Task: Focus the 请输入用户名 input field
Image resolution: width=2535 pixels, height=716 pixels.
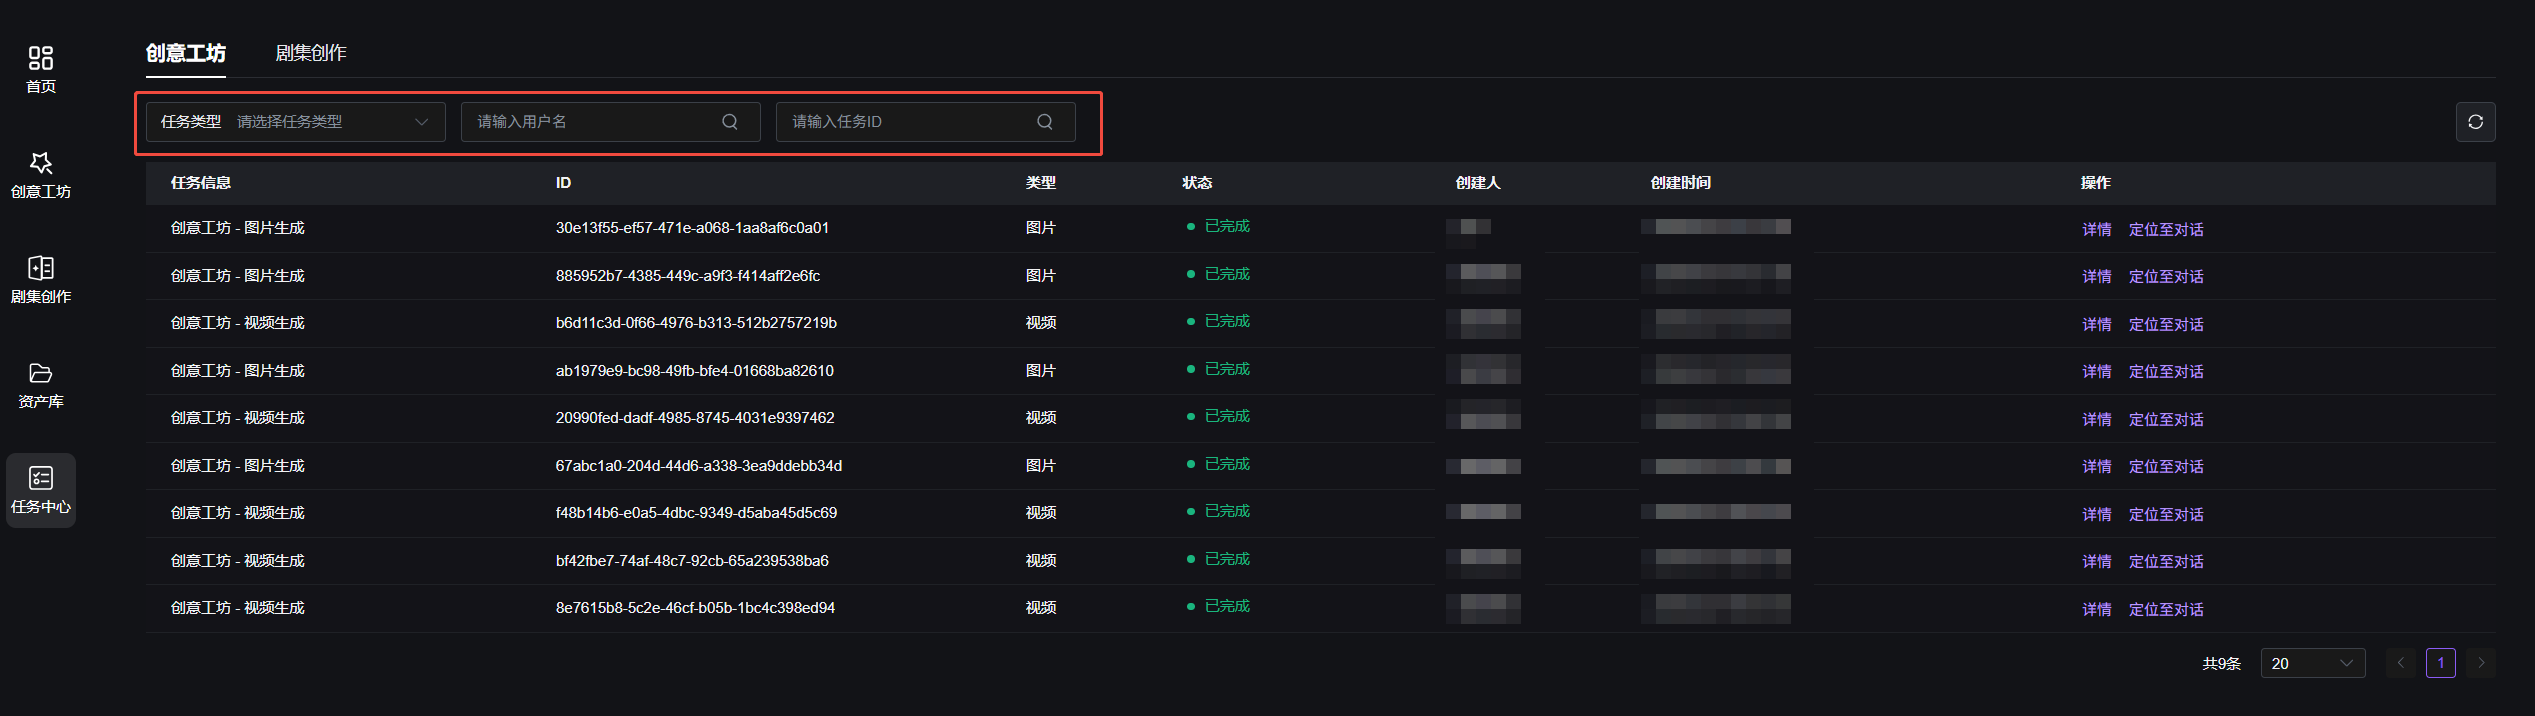Action: (610, 122)
